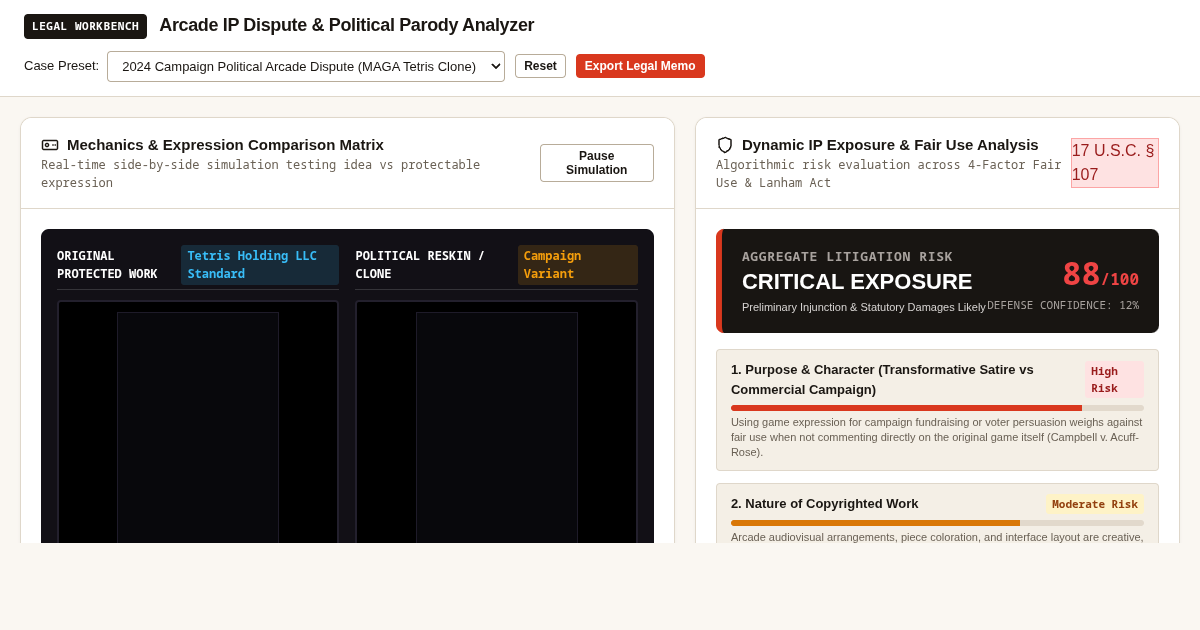The image size is (1200, 630).
Task: Click ORIGINAL PROTECTED WORK label
Action: (107, 265)
